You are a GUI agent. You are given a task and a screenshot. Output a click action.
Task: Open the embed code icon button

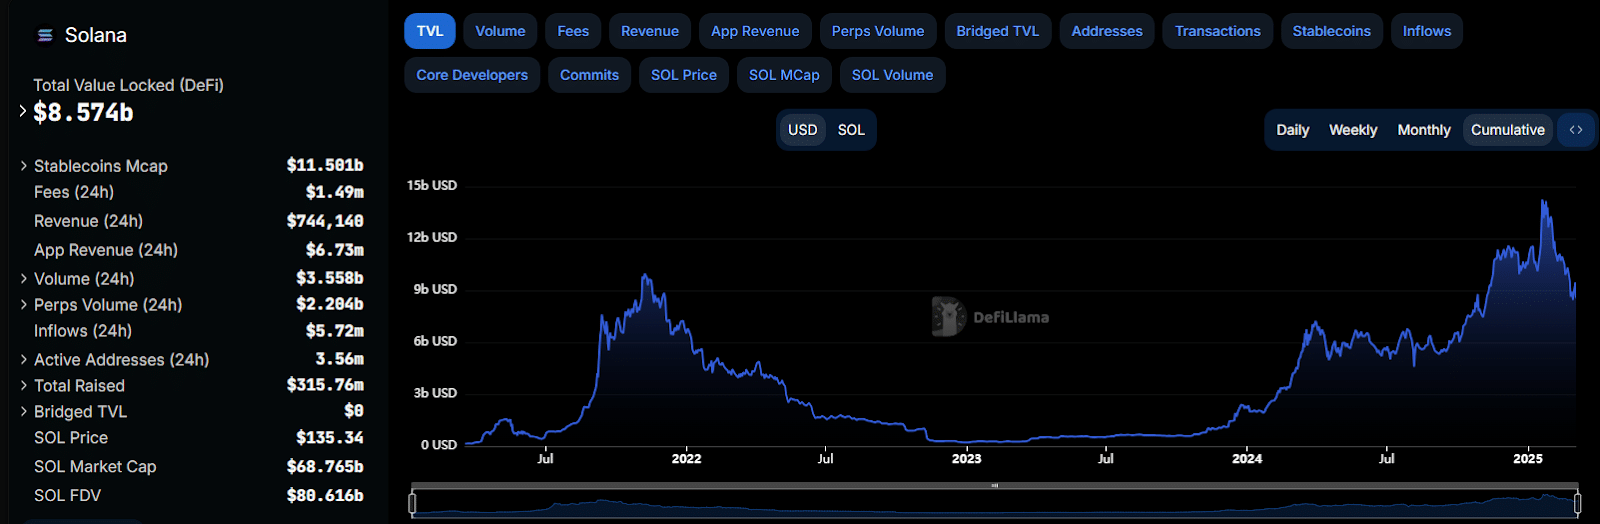pos(1576,130)
